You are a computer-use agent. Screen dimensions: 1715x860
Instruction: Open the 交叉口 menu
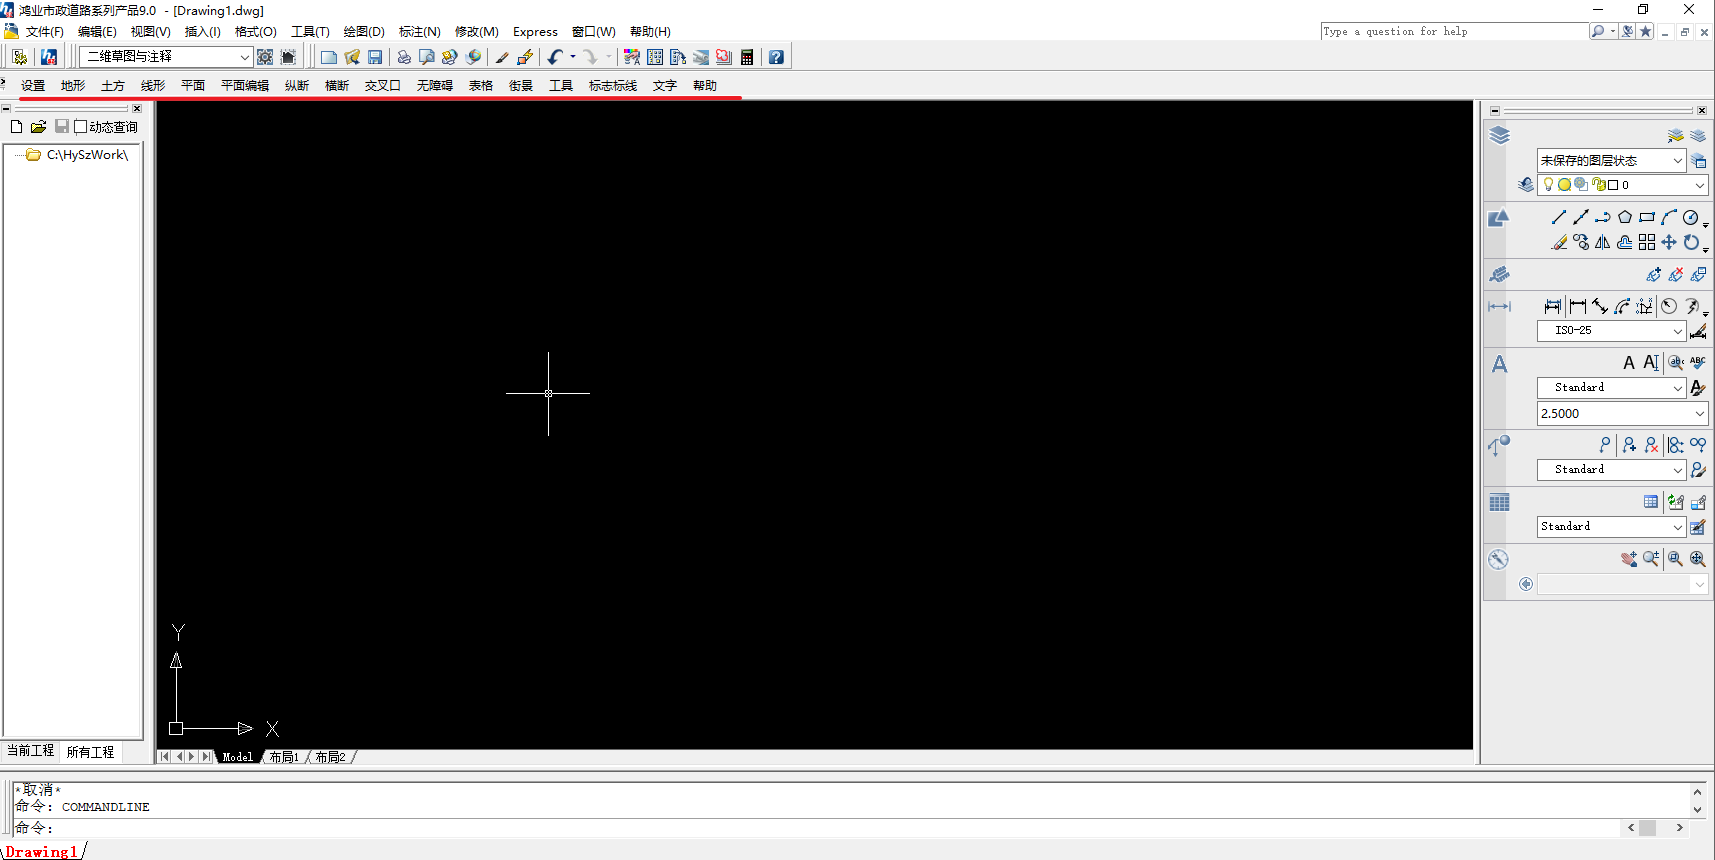click(382, 86)
